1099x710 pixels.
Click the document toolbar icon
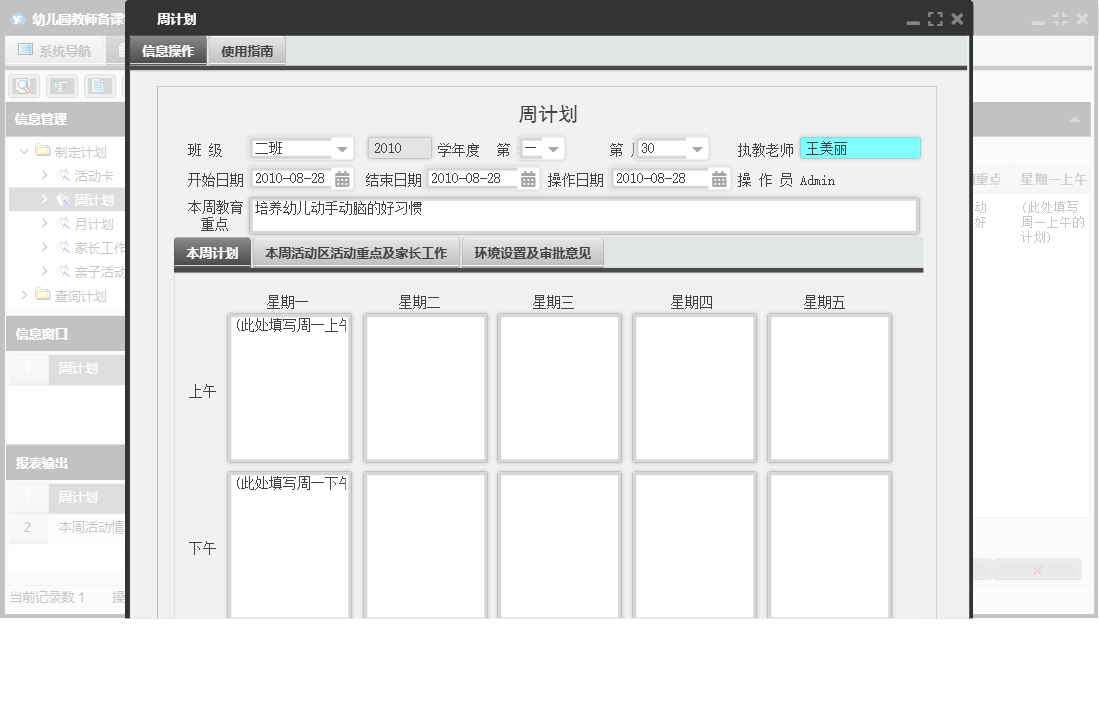click(100, 86)
